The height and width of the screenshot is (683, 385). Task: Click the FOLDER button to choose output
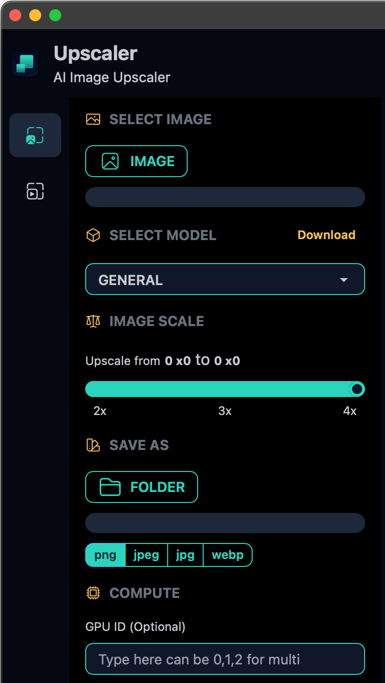[x=142, y=487]
